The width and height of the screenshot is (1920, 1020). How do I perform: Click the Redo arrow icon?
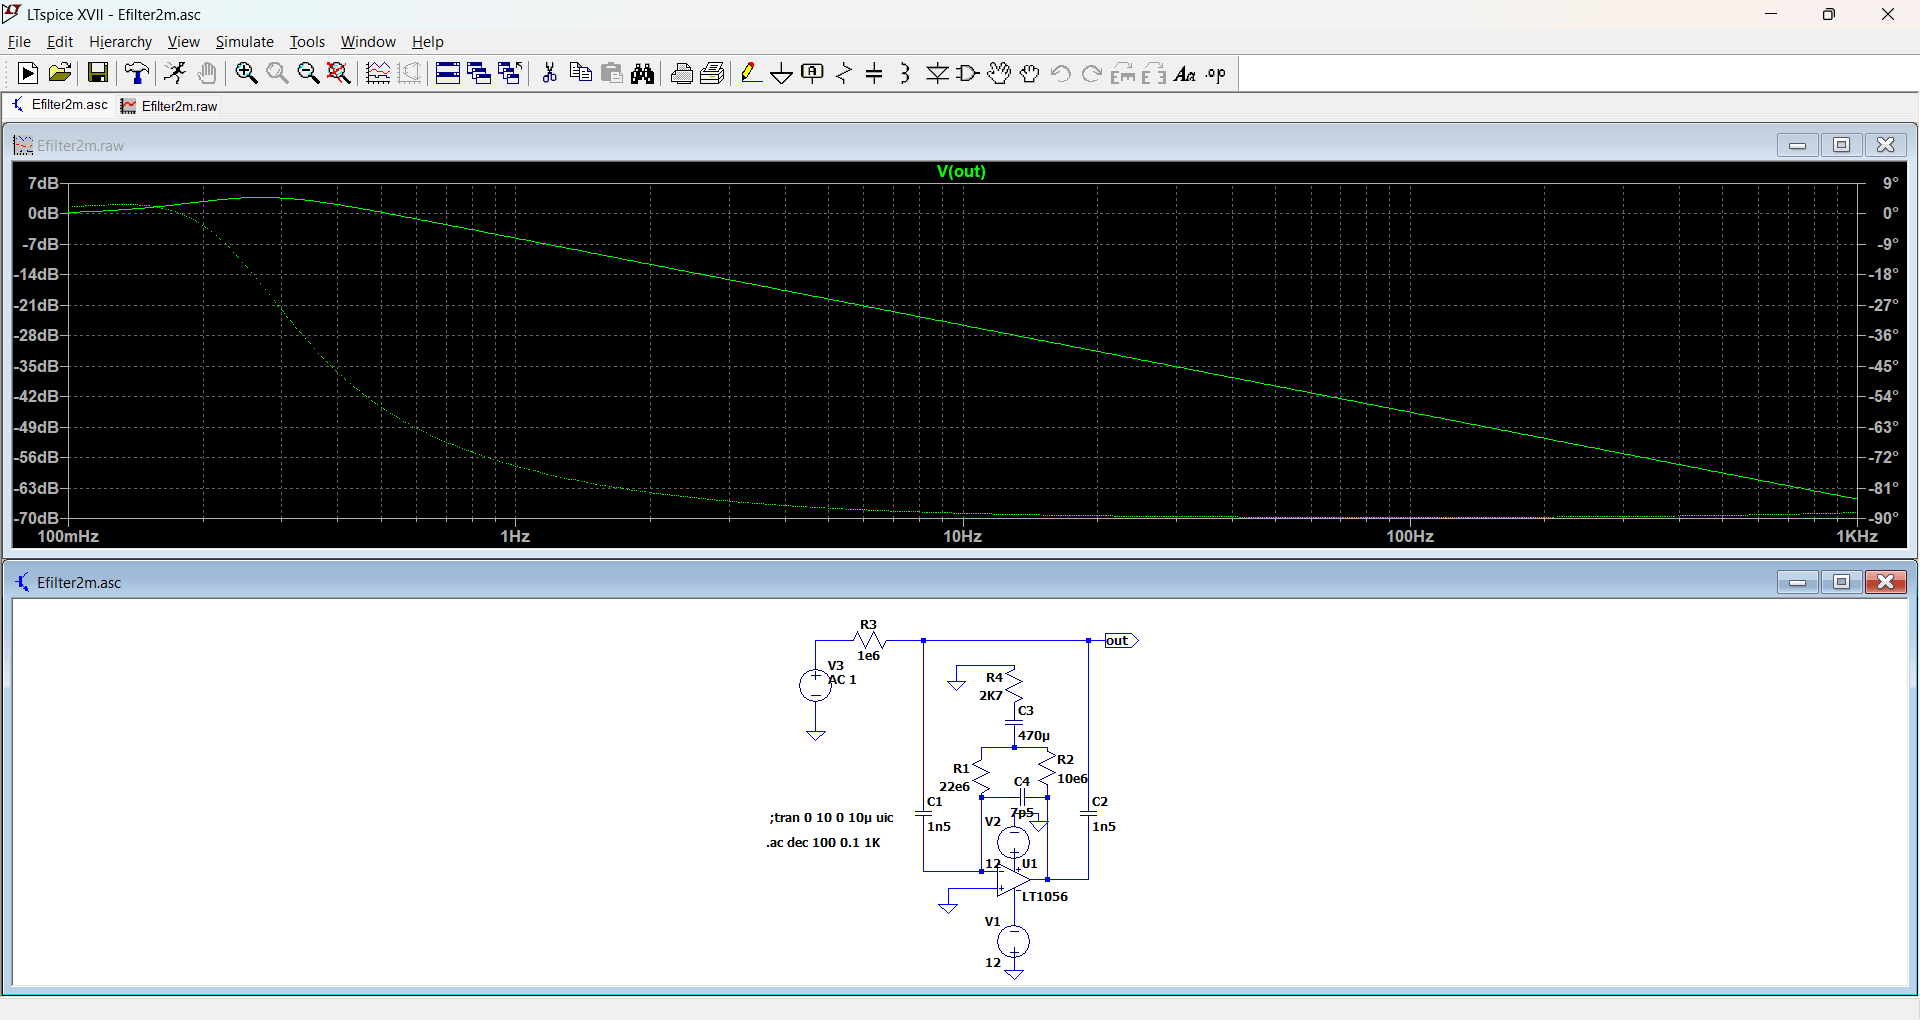coord(1092,73)
